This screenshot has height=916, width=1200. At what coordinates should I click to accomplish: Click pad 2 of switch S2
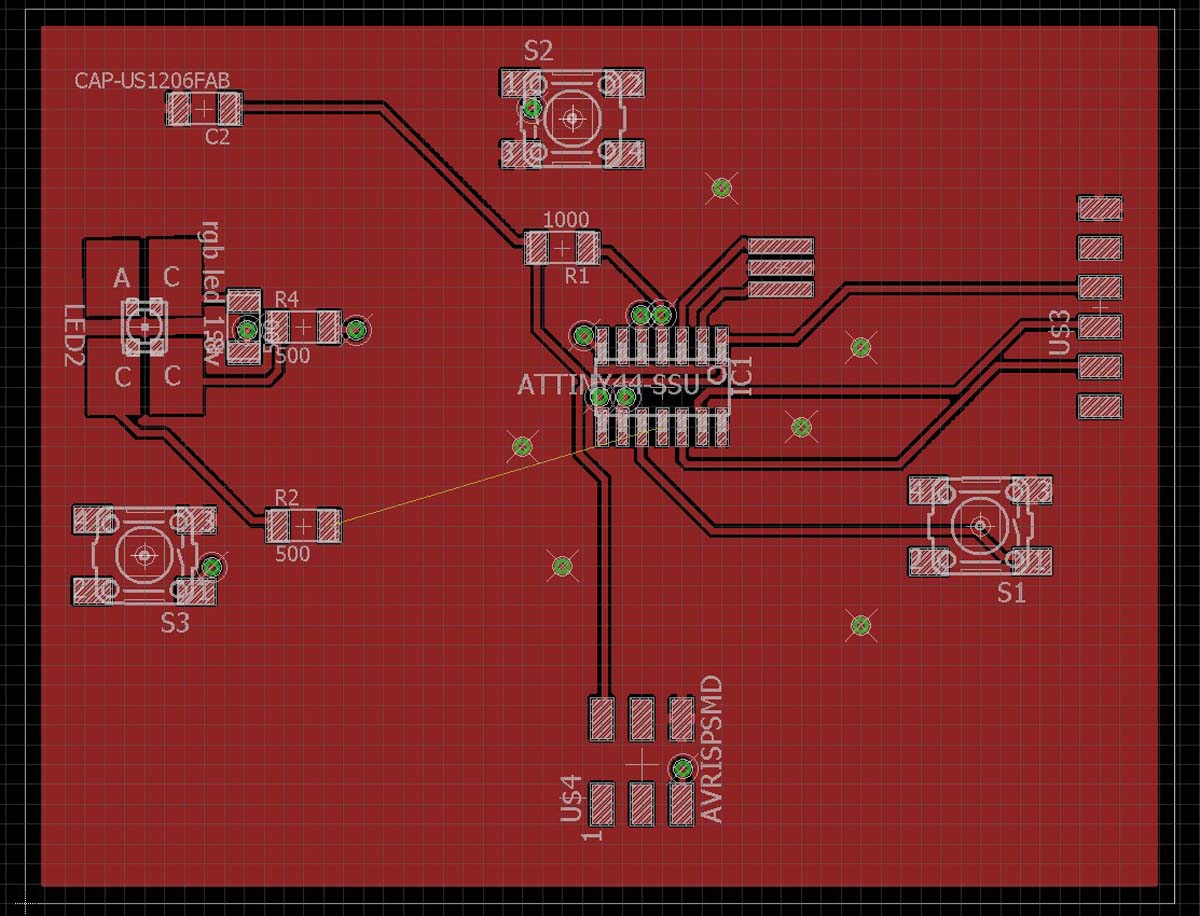626,82
